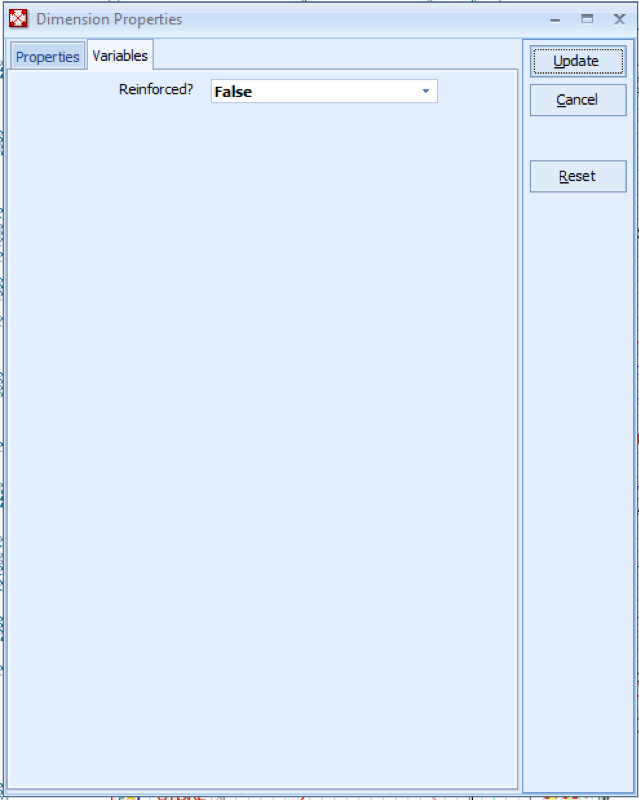This screenshot has width=639, height=800.
Task: Select the Variables tab
Action: click(120, 56)
